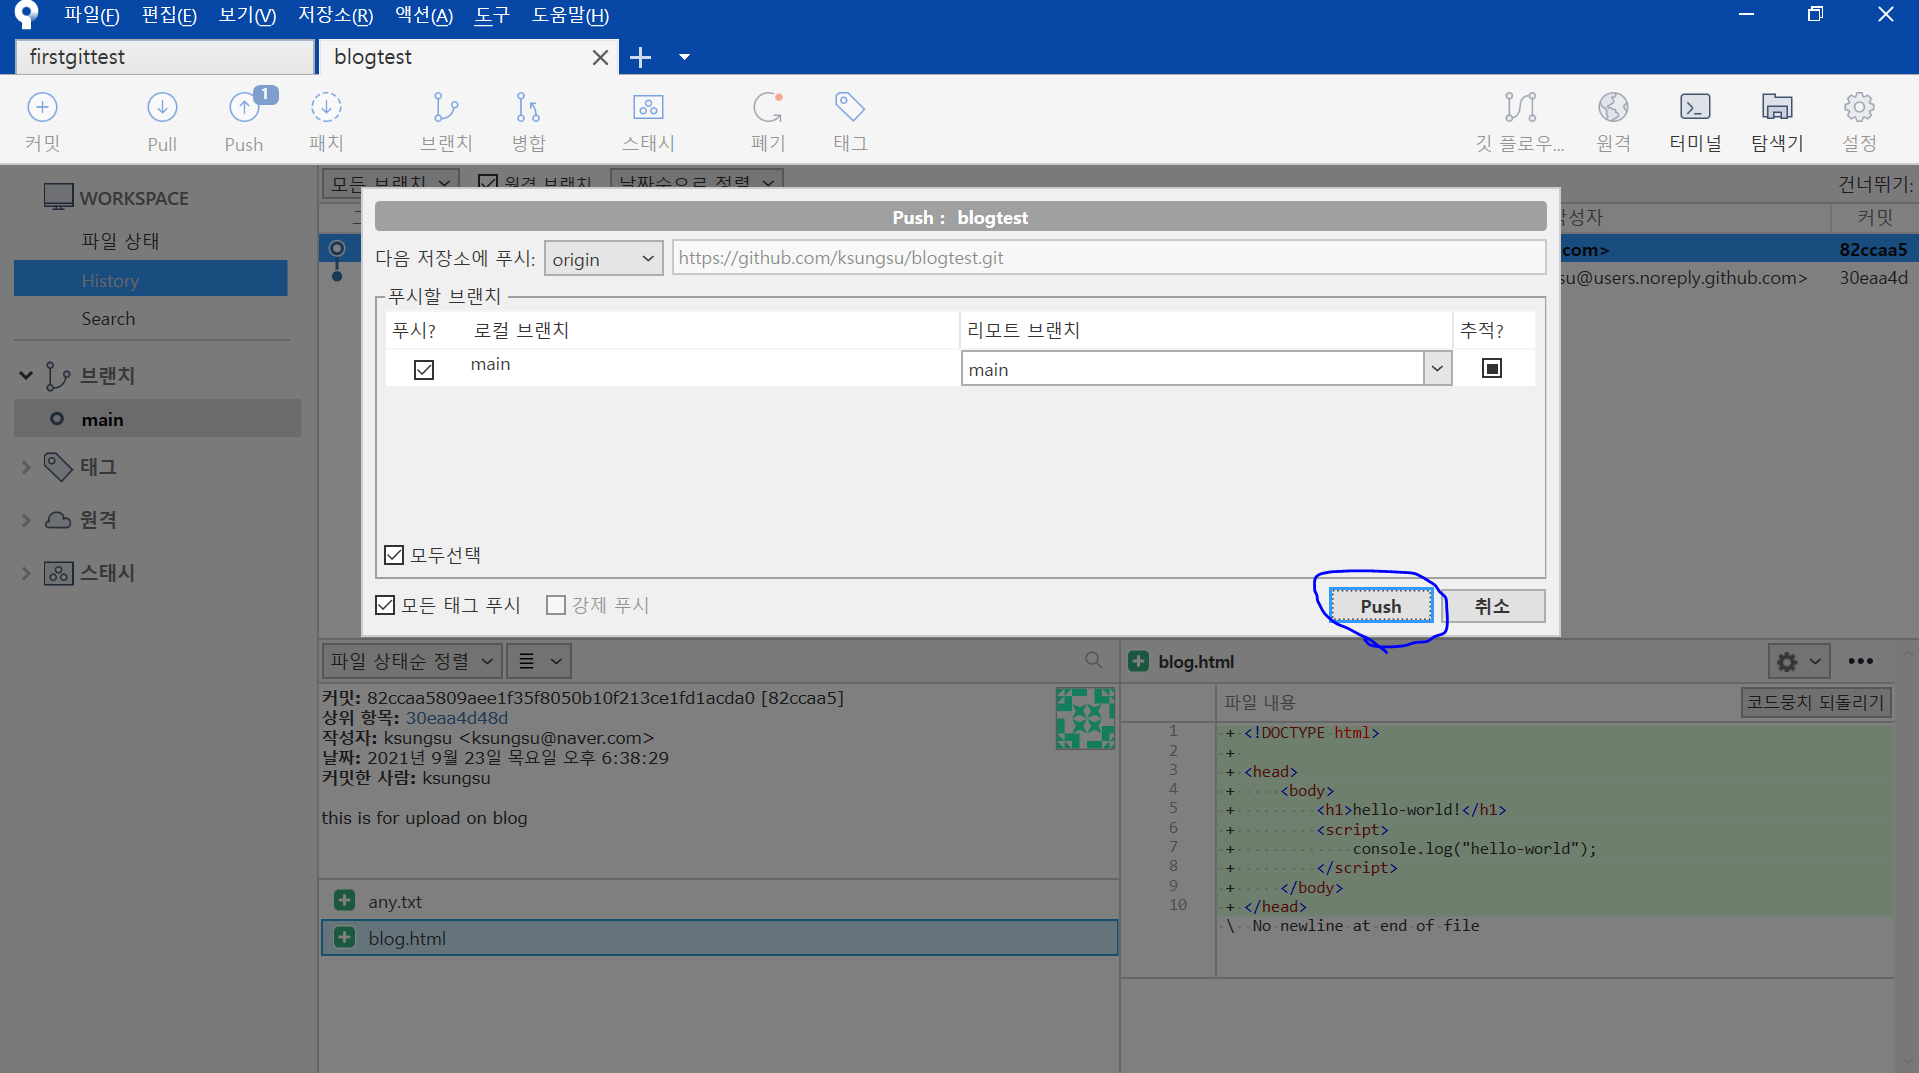Select History in the sidebar
Image resolution: width=1919 pixels, height=1073 pixels.
tap(151, 280)
